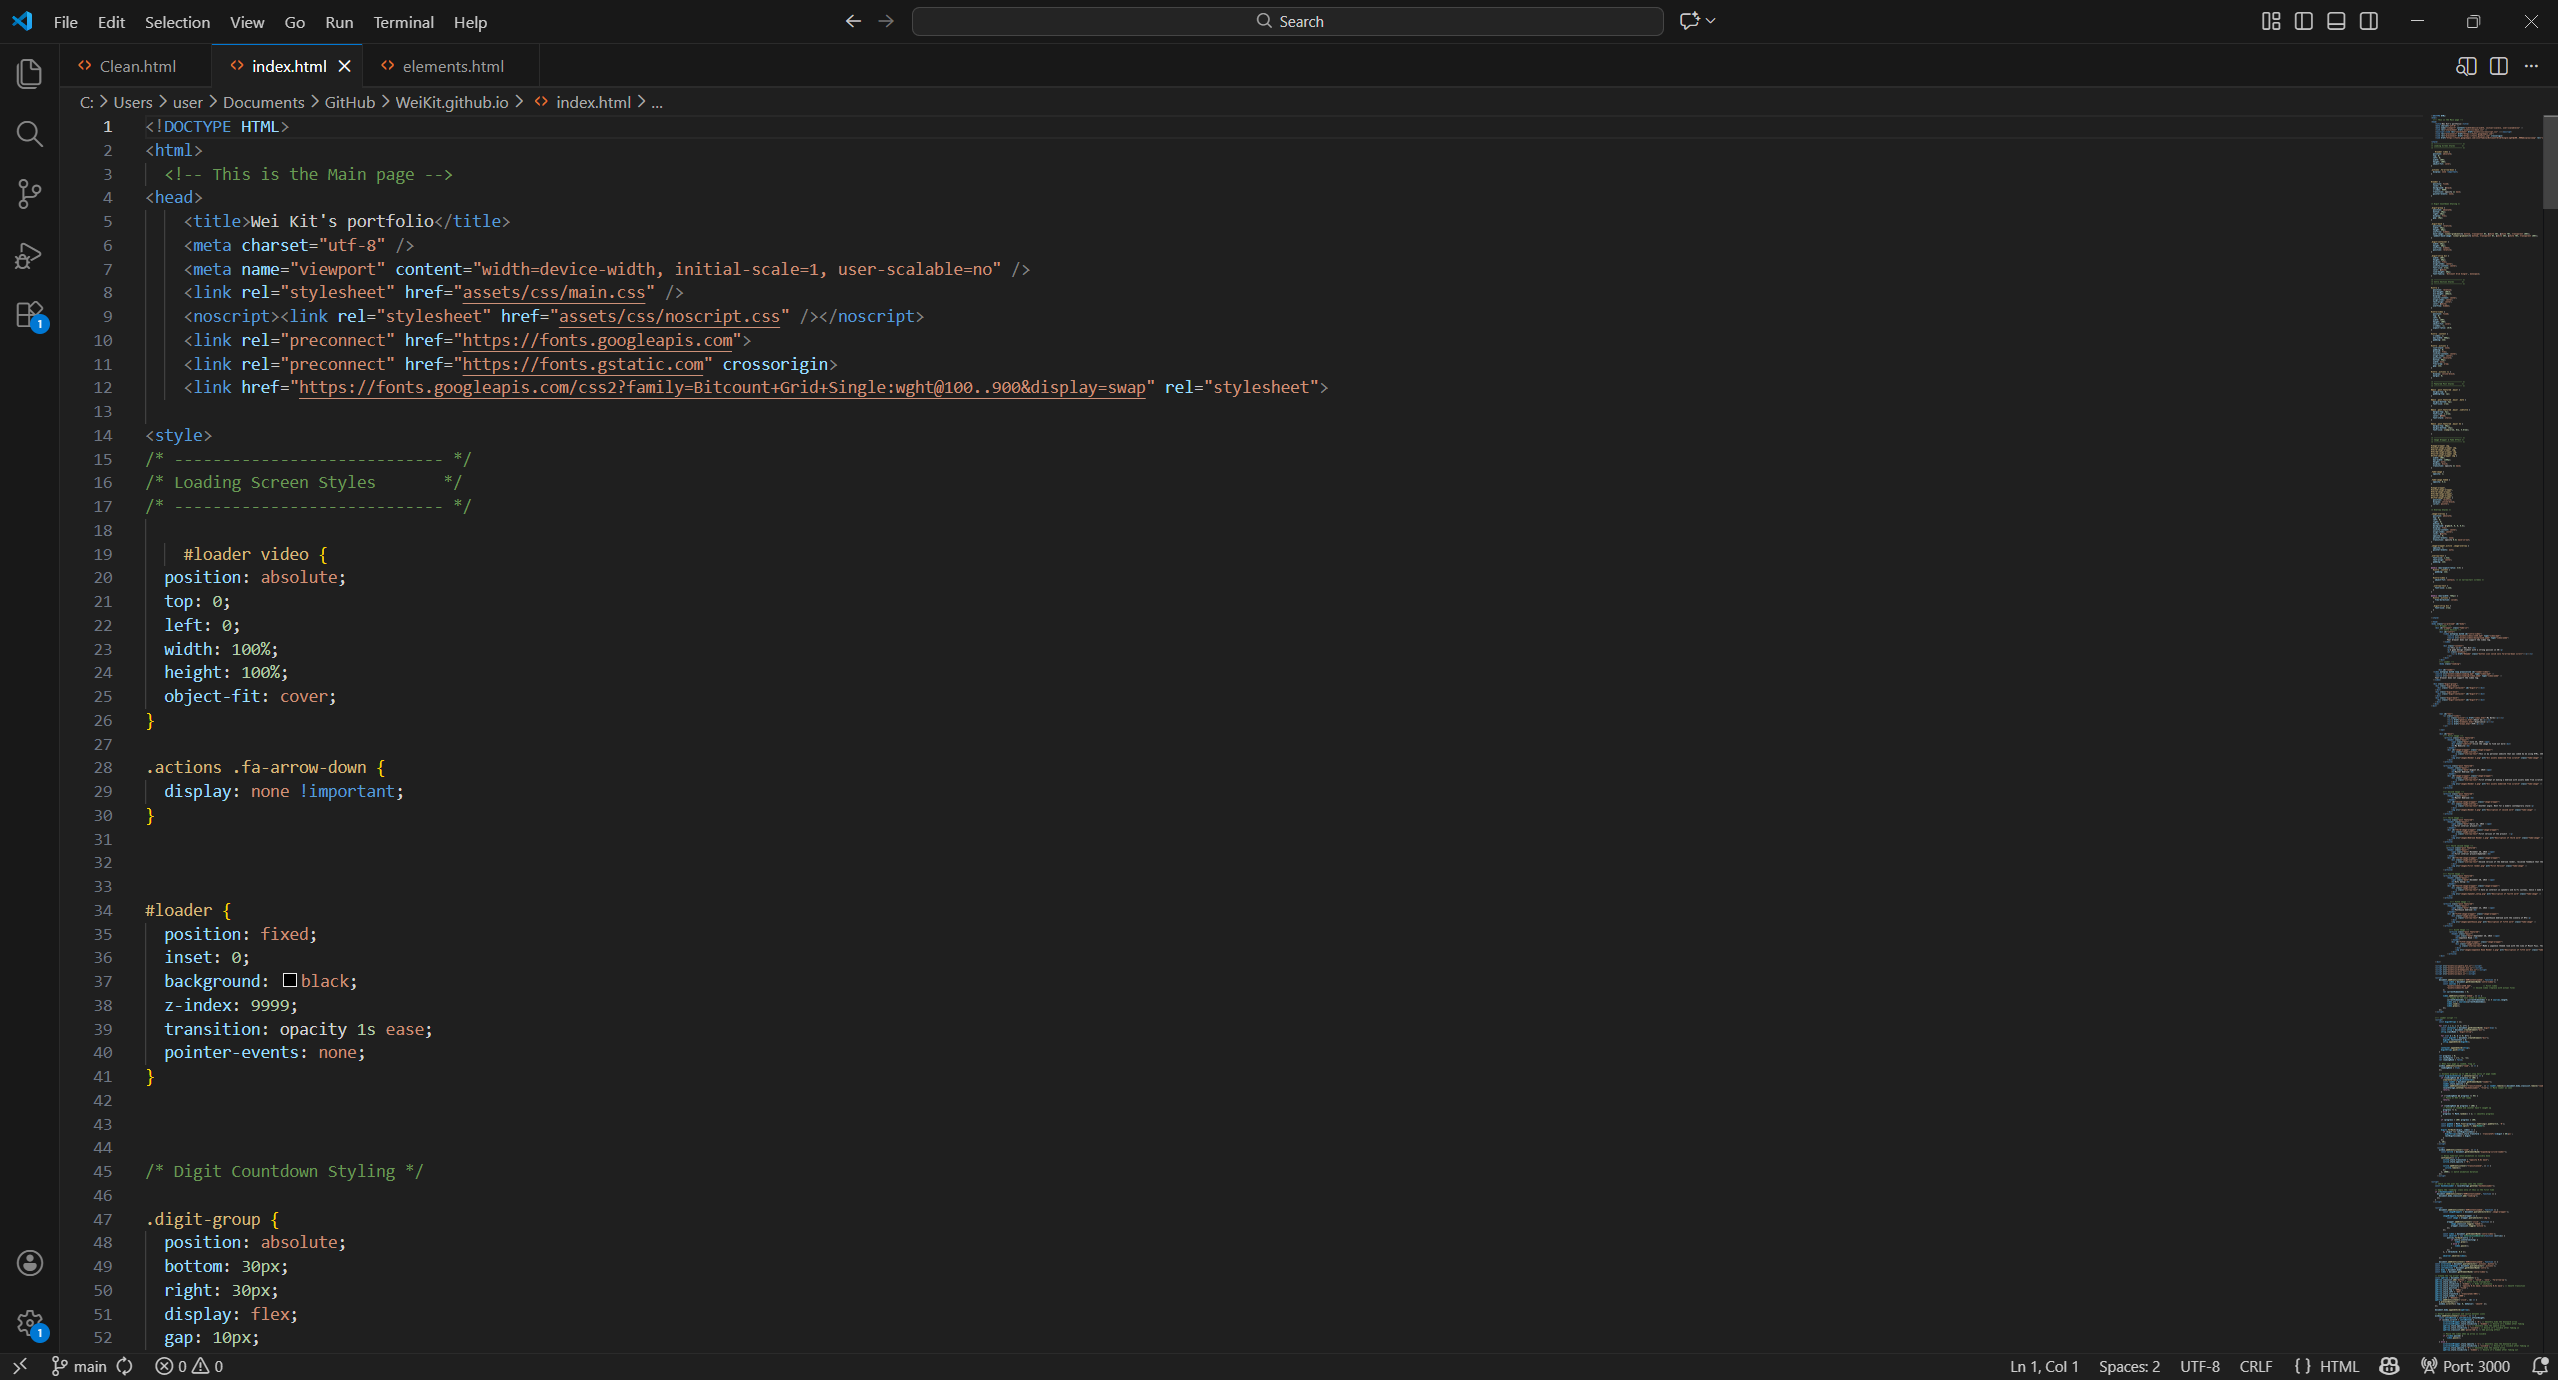Image resolution: width=2558 pixels, height=1380 pixels.
Task: Click line number 34 in the gutter
Action: (x=103, y=910)
